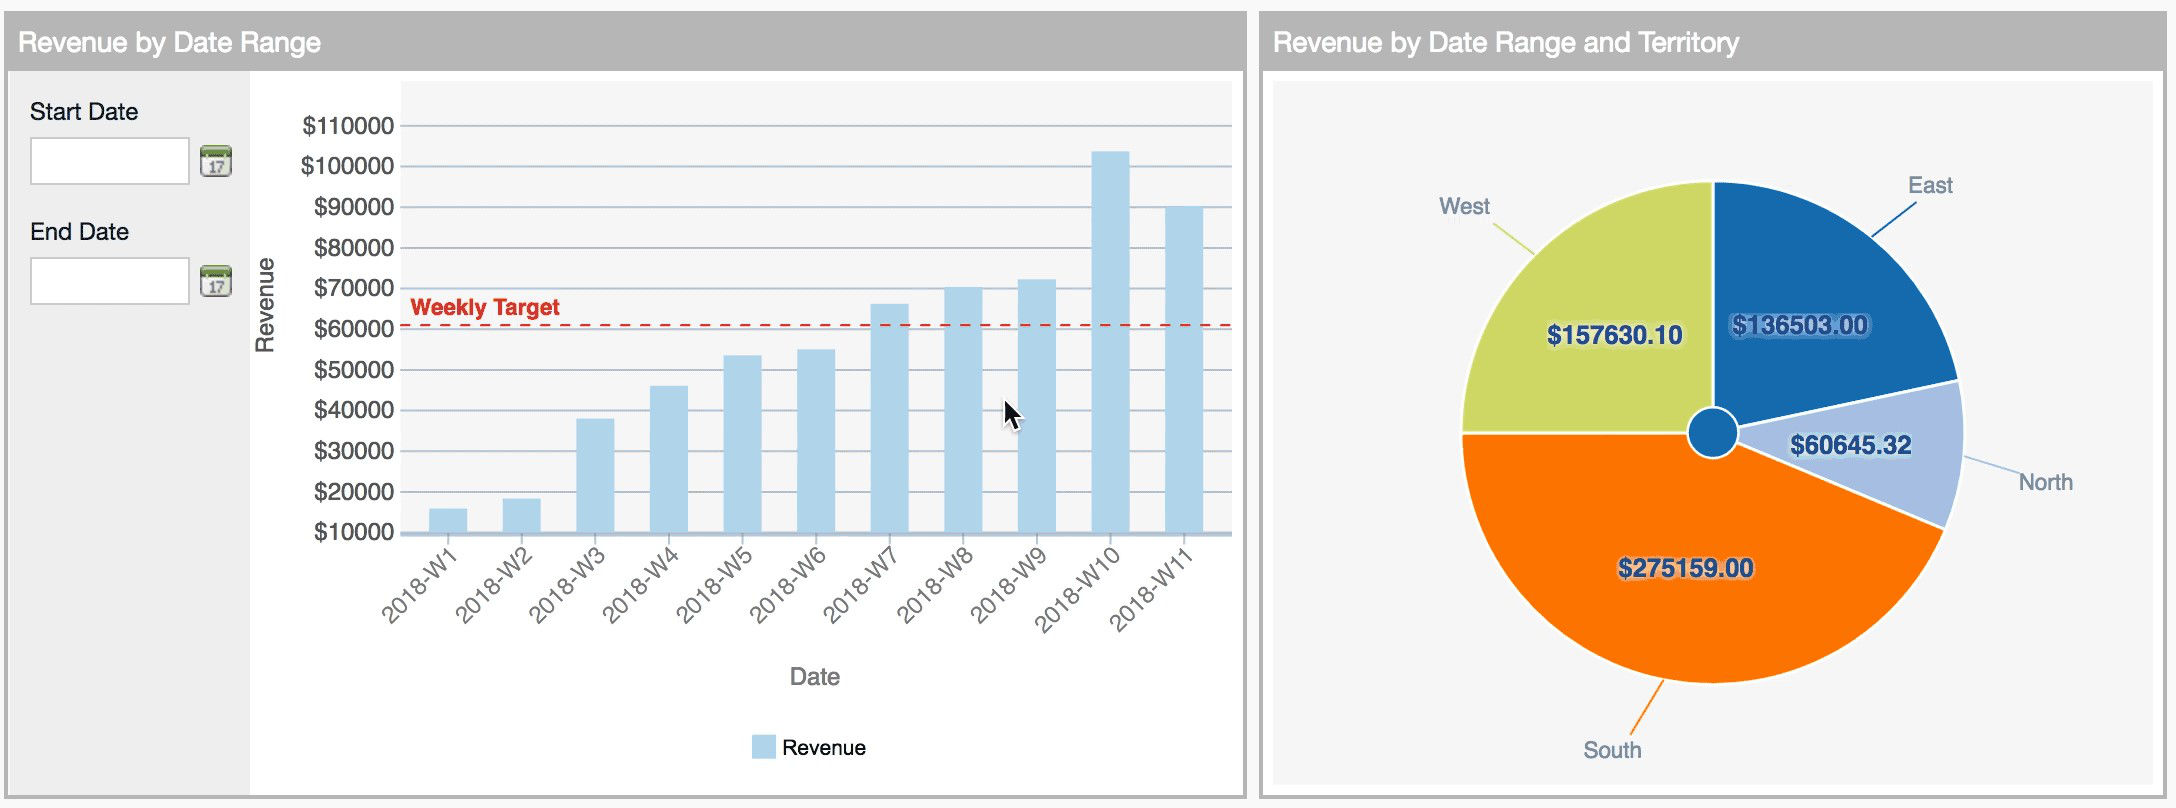Select the 2018-W3 revenue bar

tap(595, 476)
